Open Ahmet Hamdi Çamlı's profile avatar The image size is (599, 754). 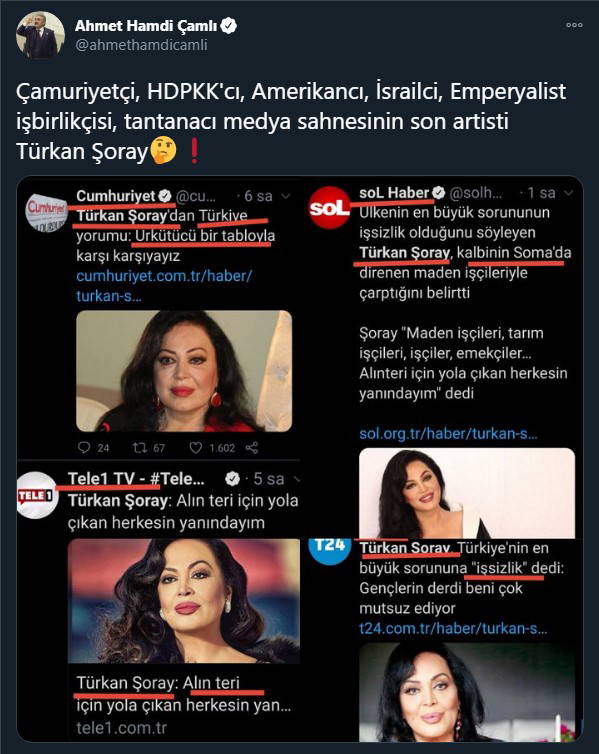[x=40, y=35]
